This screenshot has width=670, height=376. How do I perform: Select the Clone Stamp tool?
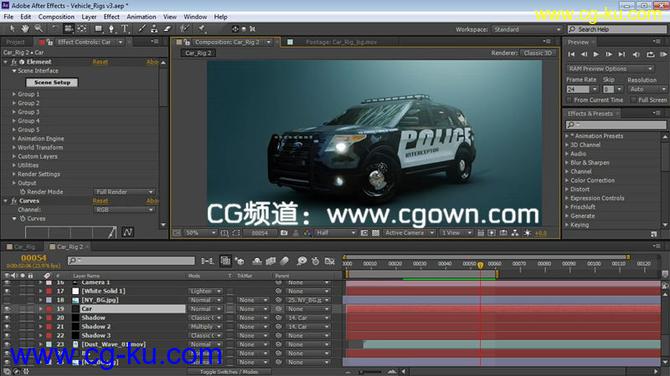[x=154, y=29]
